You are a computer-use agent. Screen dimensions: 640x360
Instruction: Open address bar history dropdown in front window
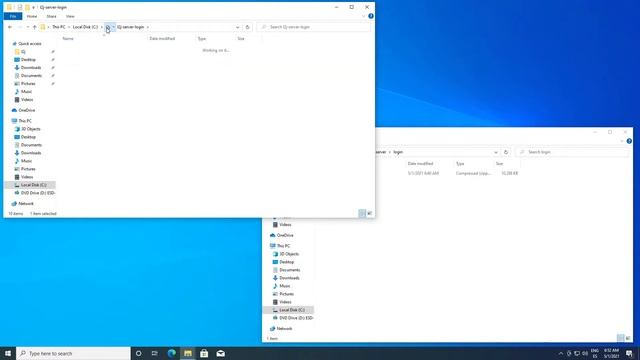pos(238,27)
